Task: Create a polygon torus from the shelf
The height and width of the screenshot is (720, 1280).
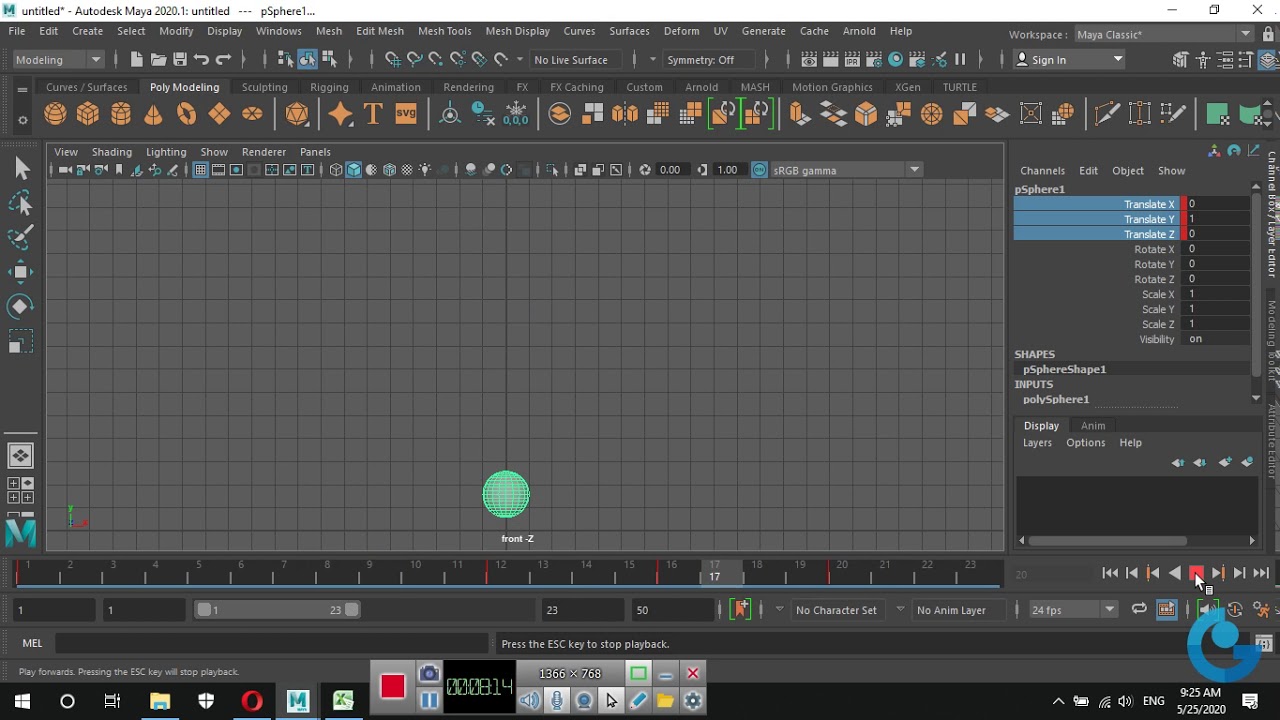Action: tap(186, 114)
